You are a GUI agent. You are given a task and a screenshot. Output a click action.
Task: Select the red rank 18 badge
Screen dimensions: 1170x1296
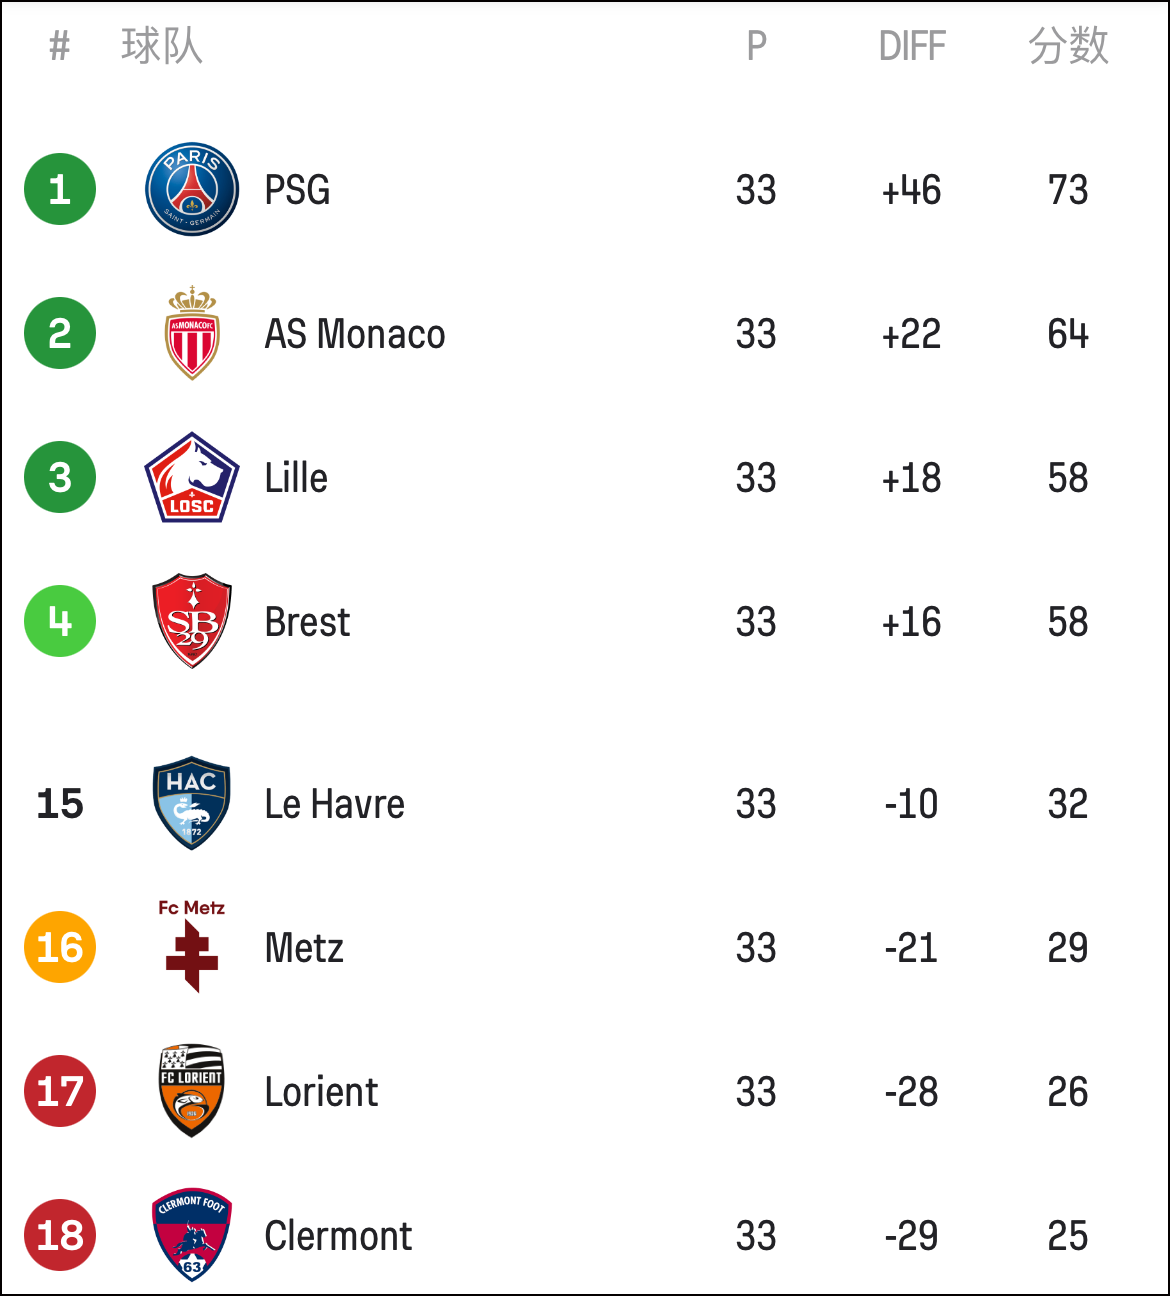60,1235
